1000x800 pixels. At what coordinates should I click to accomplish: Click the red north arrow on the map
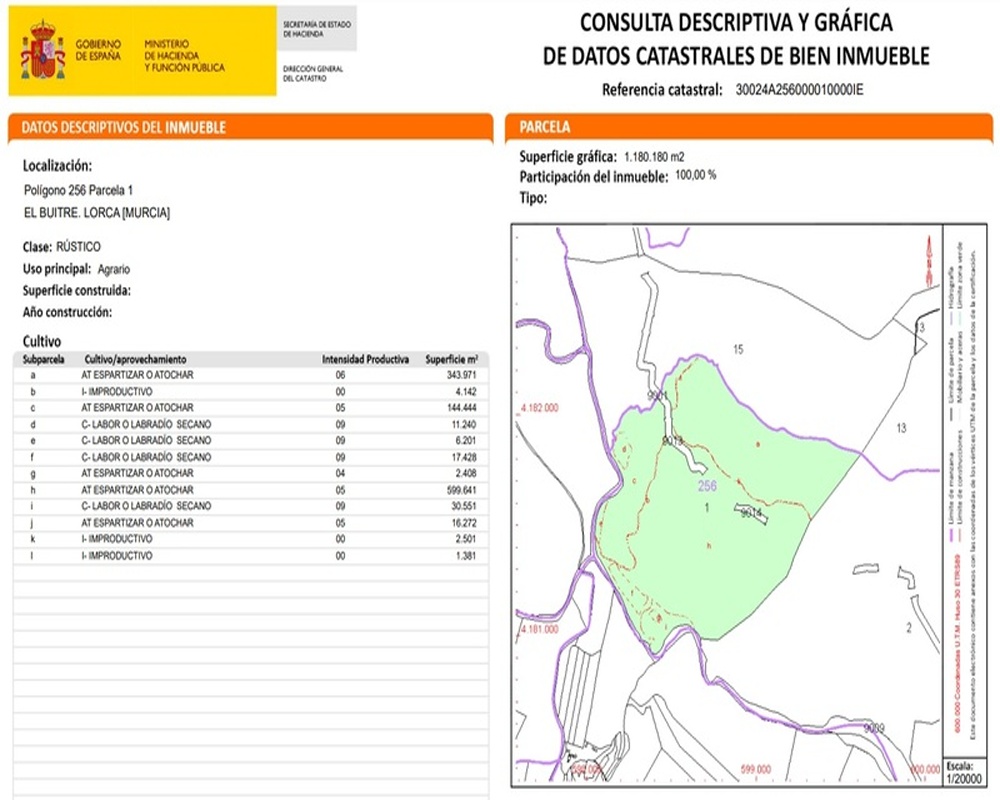point(929,260)
